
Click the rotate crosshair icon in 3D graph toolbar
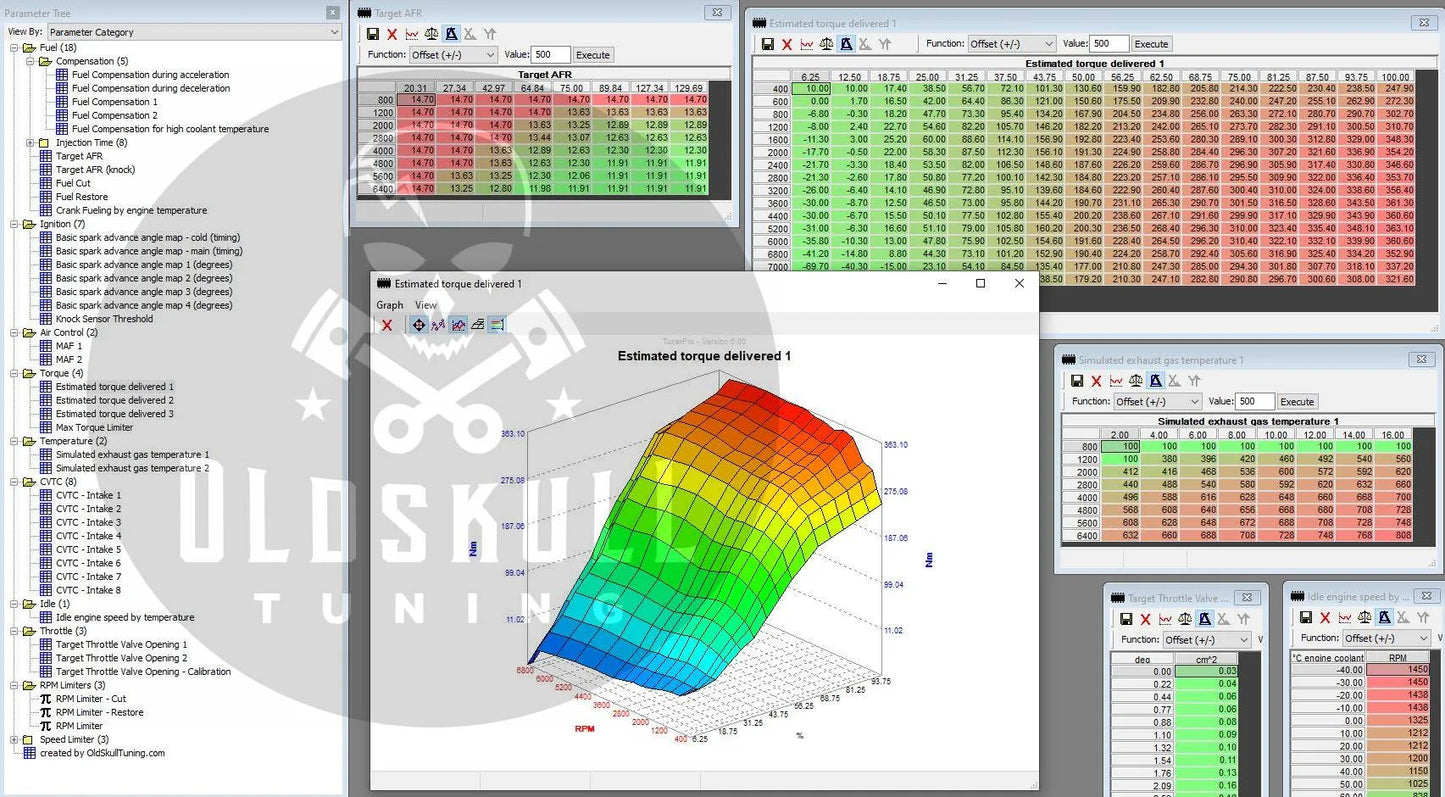[x=418, y=325]
